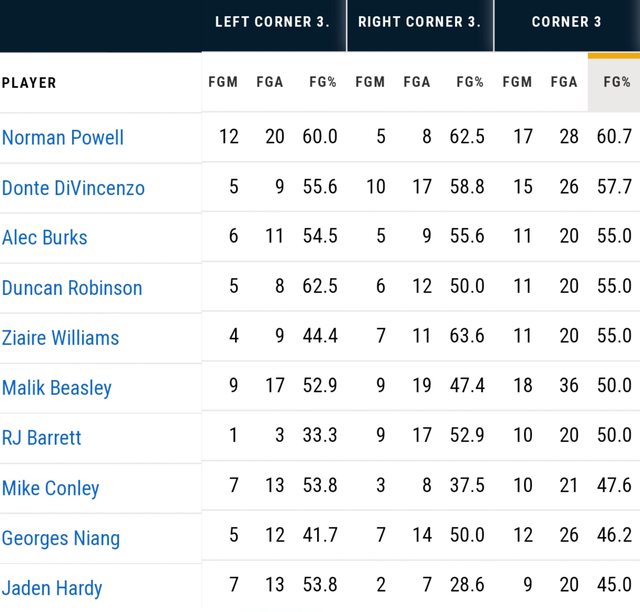This screenshot has height=612, width=640.
Task: Sort the table by PLAYER column header
Action: [x=30, y=82]
